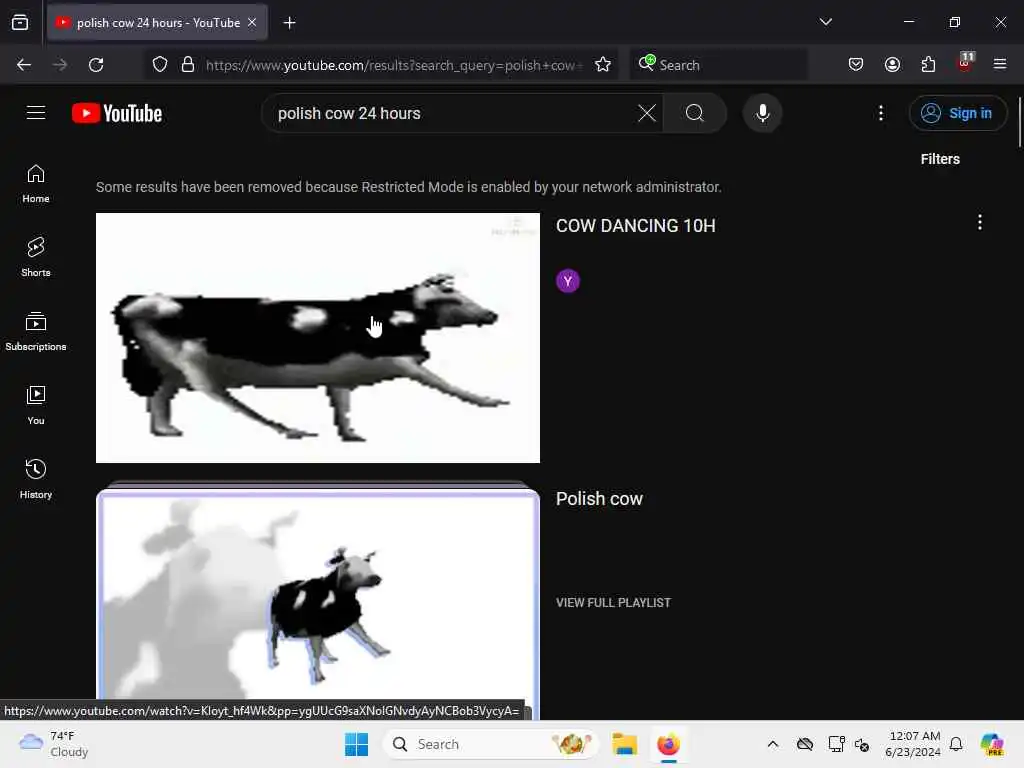Close the polish cow 24 hours tab

(x=252, y=22)
